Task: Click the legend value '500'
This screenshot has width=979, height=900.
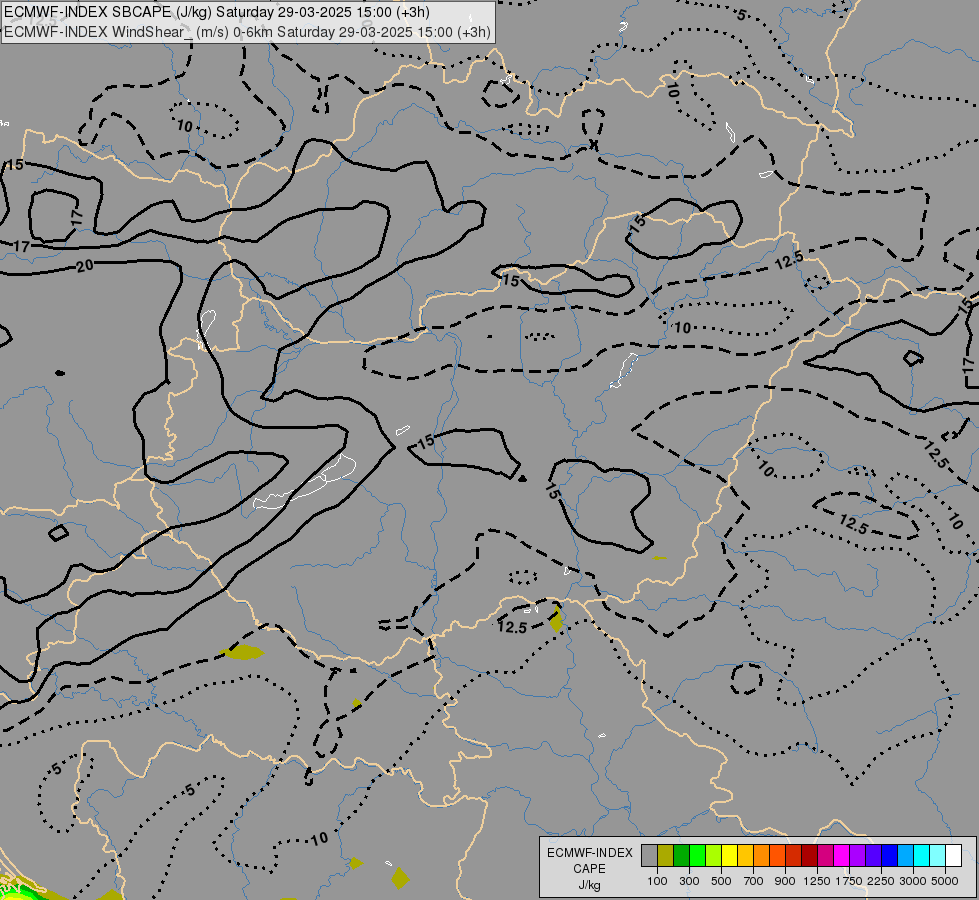Action: pyautogui.click(x=721, y=881)
